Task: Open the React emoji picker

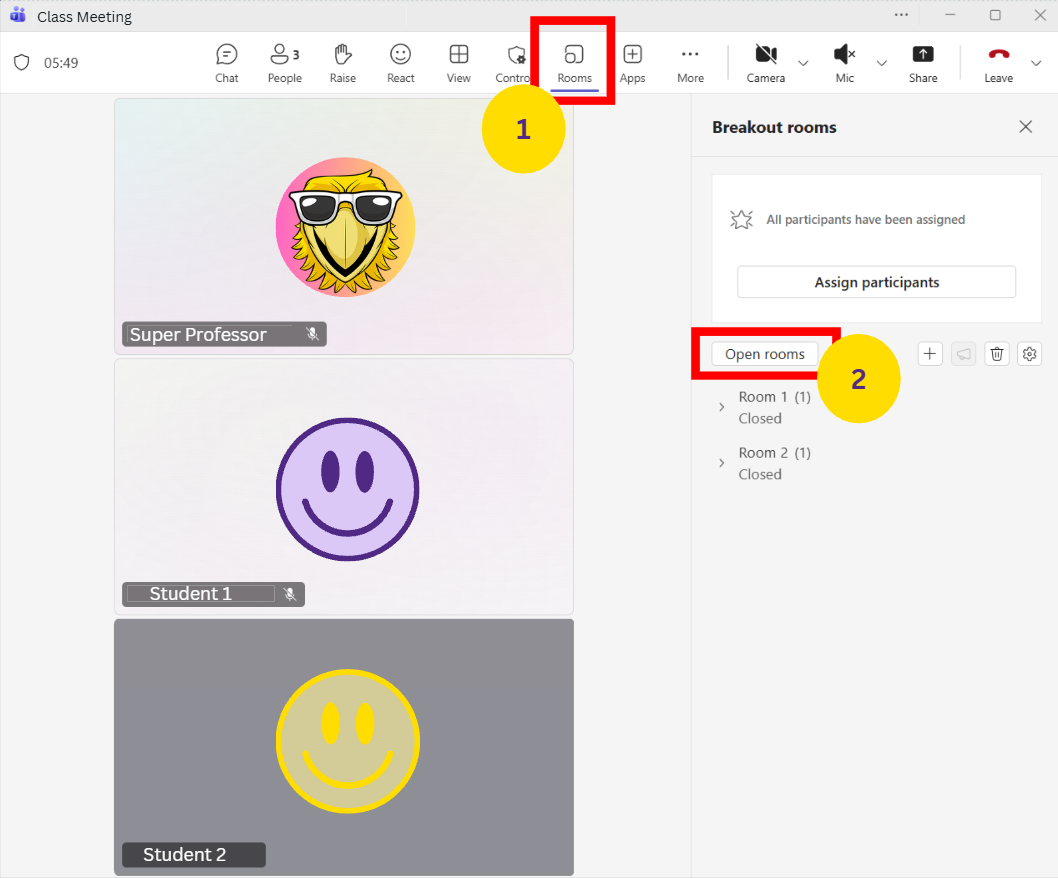Action: click(x=400, y=62)
